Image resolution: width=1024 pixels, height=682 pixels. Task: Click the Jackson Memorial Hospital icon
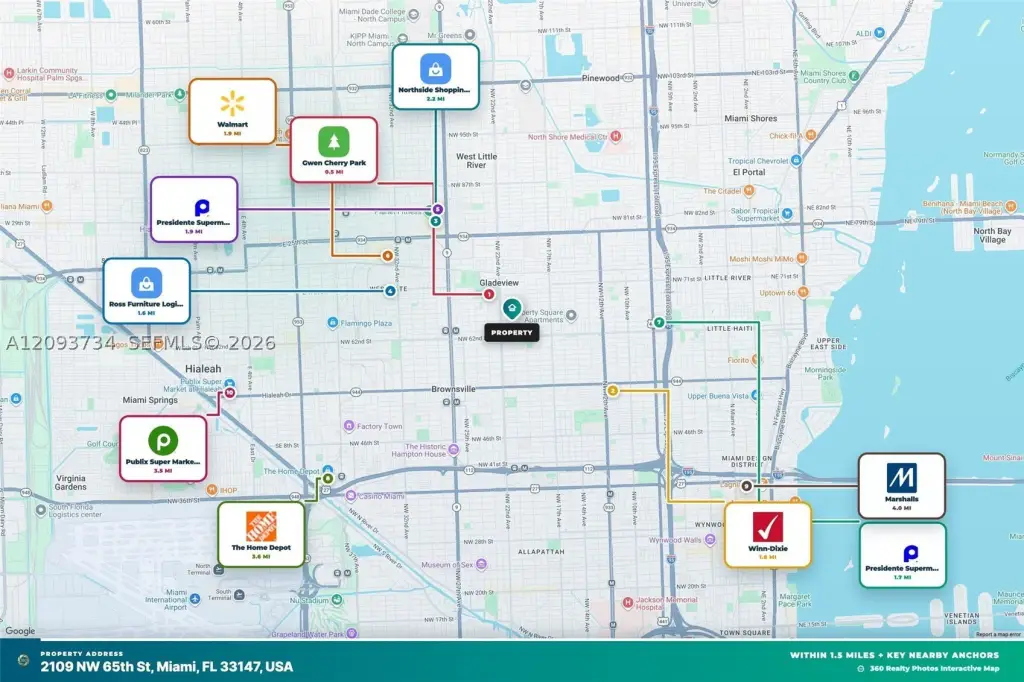628,602
